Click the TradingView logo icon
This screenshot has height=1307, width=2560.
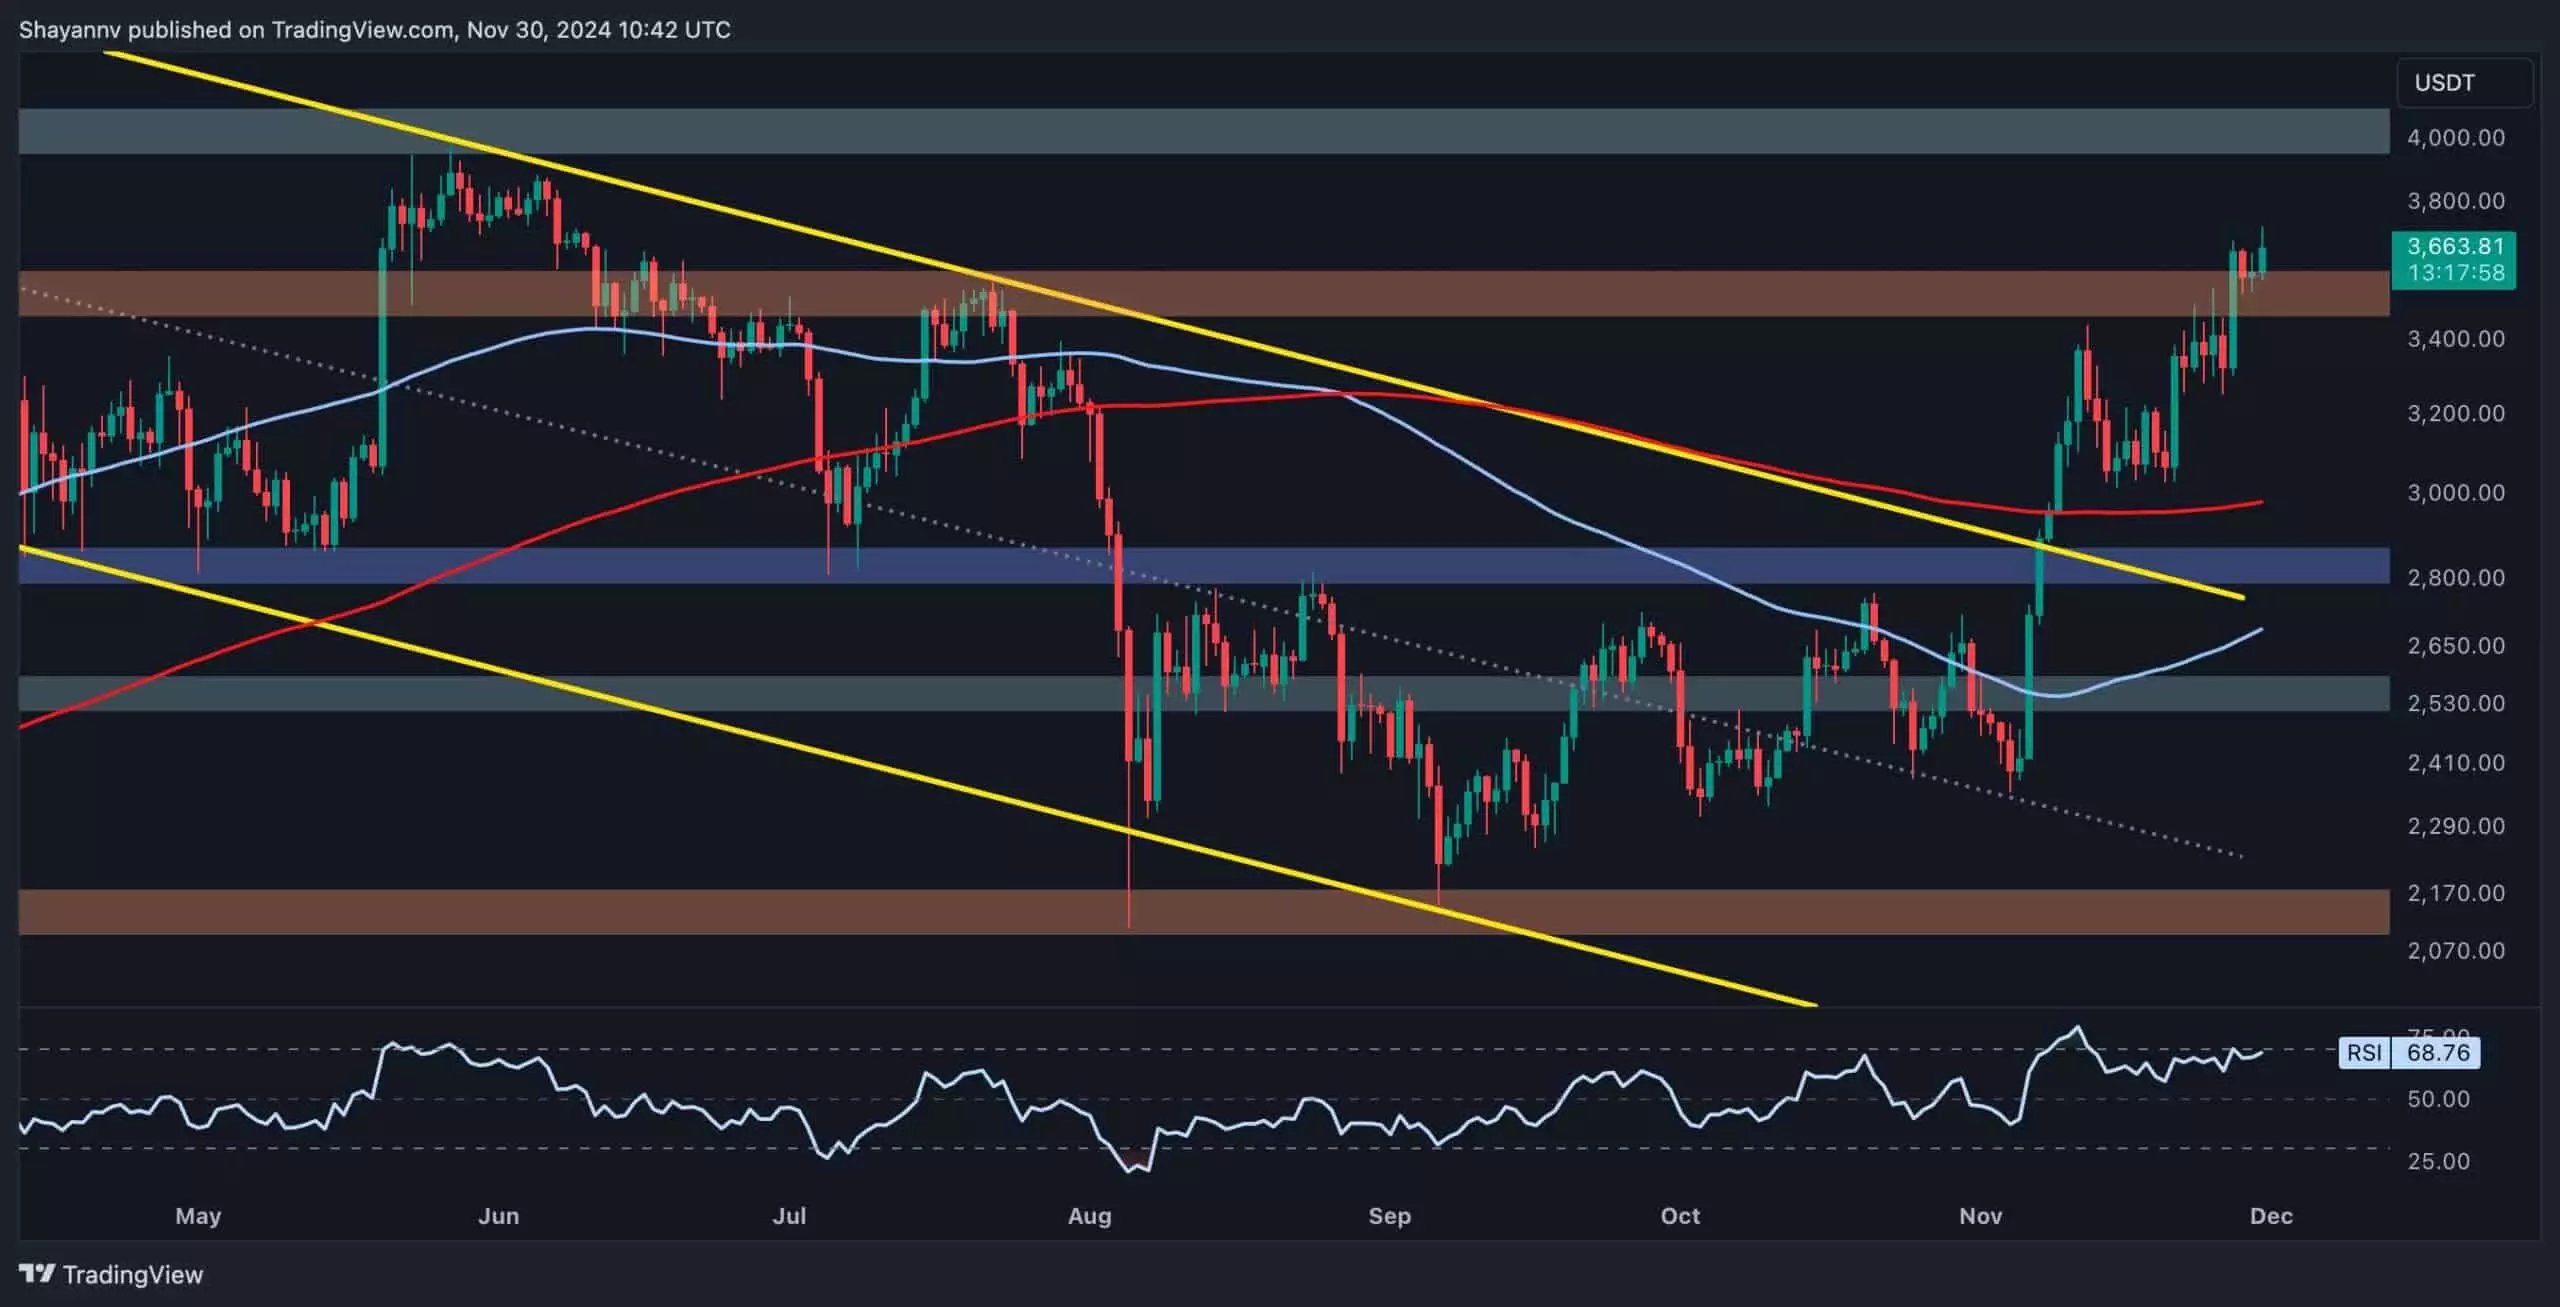coord(37,1273)
